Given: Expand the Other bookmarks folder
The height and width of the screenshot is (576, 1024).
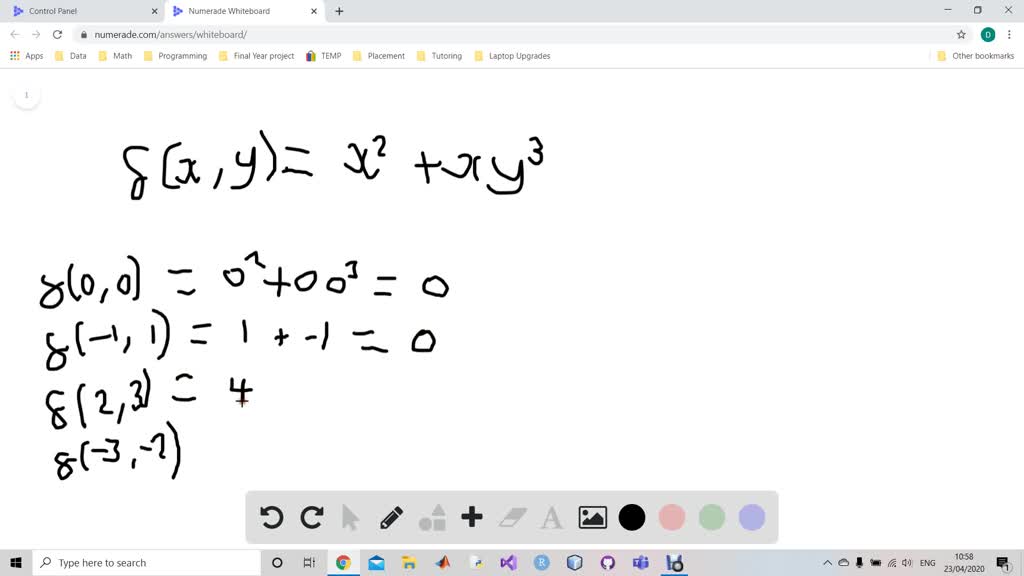Looking at the screenshot, I should tap(975, 56).
